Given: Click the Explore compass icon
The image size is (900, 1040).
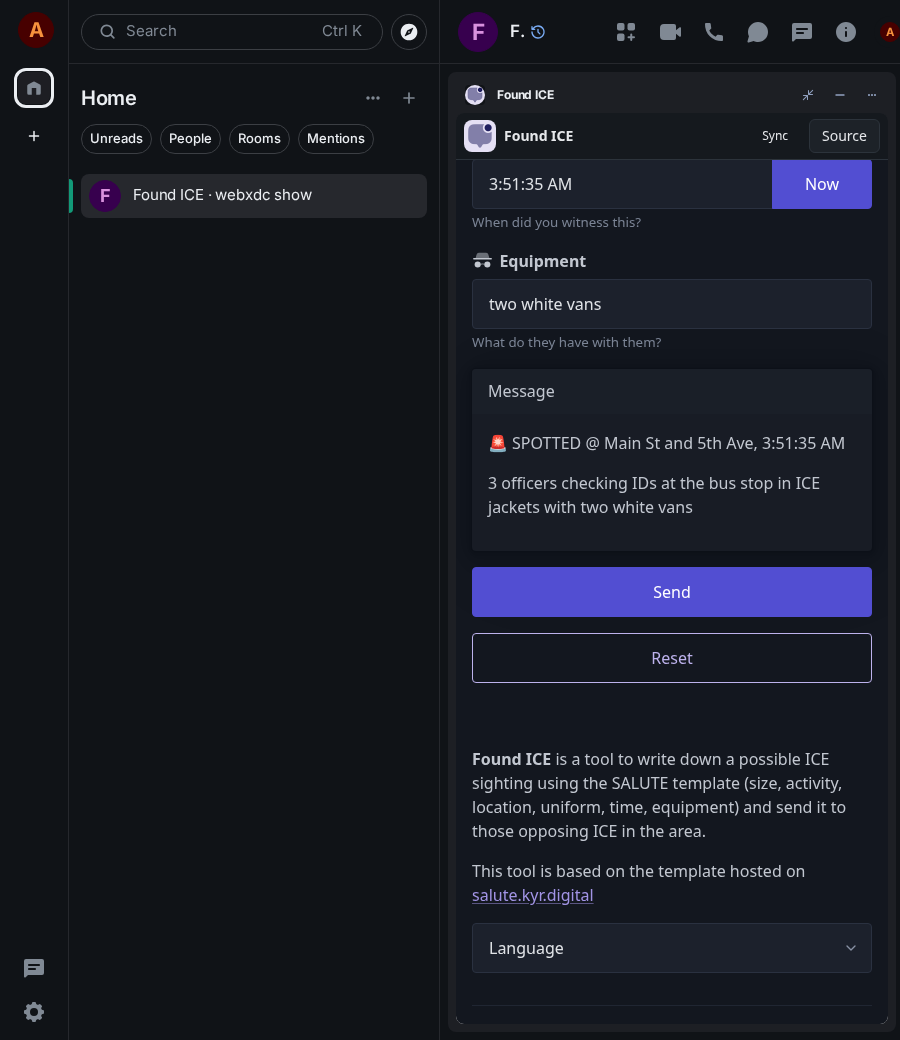Looking at the screenshot, I should click(x=409, y=32).
